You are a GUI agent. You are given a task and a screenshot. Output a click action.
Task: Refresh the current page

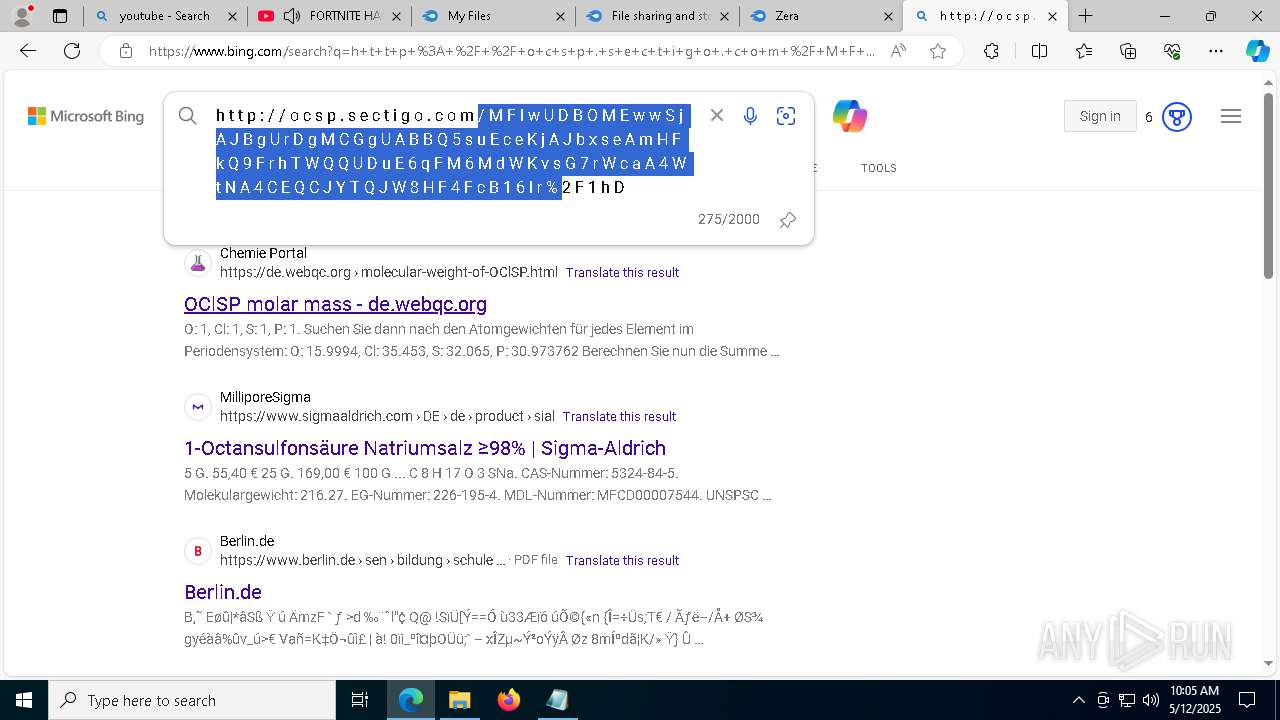pos(72,51)
